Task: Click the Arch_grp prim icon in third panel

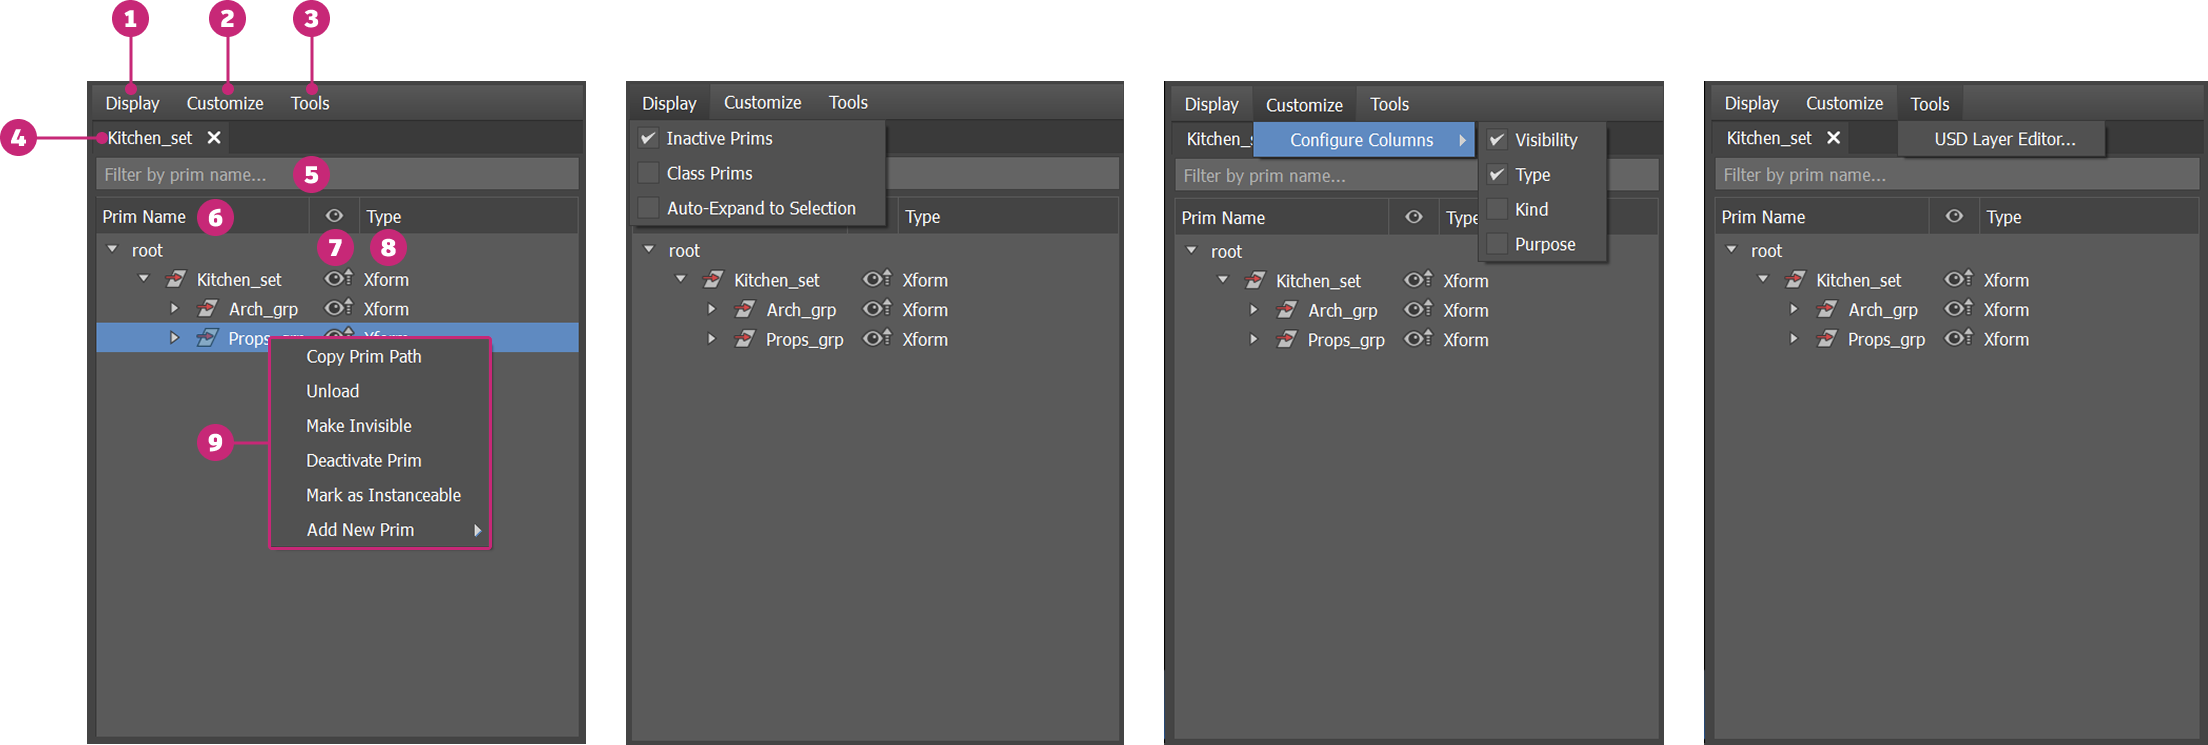Action: tap(1287, 311)
